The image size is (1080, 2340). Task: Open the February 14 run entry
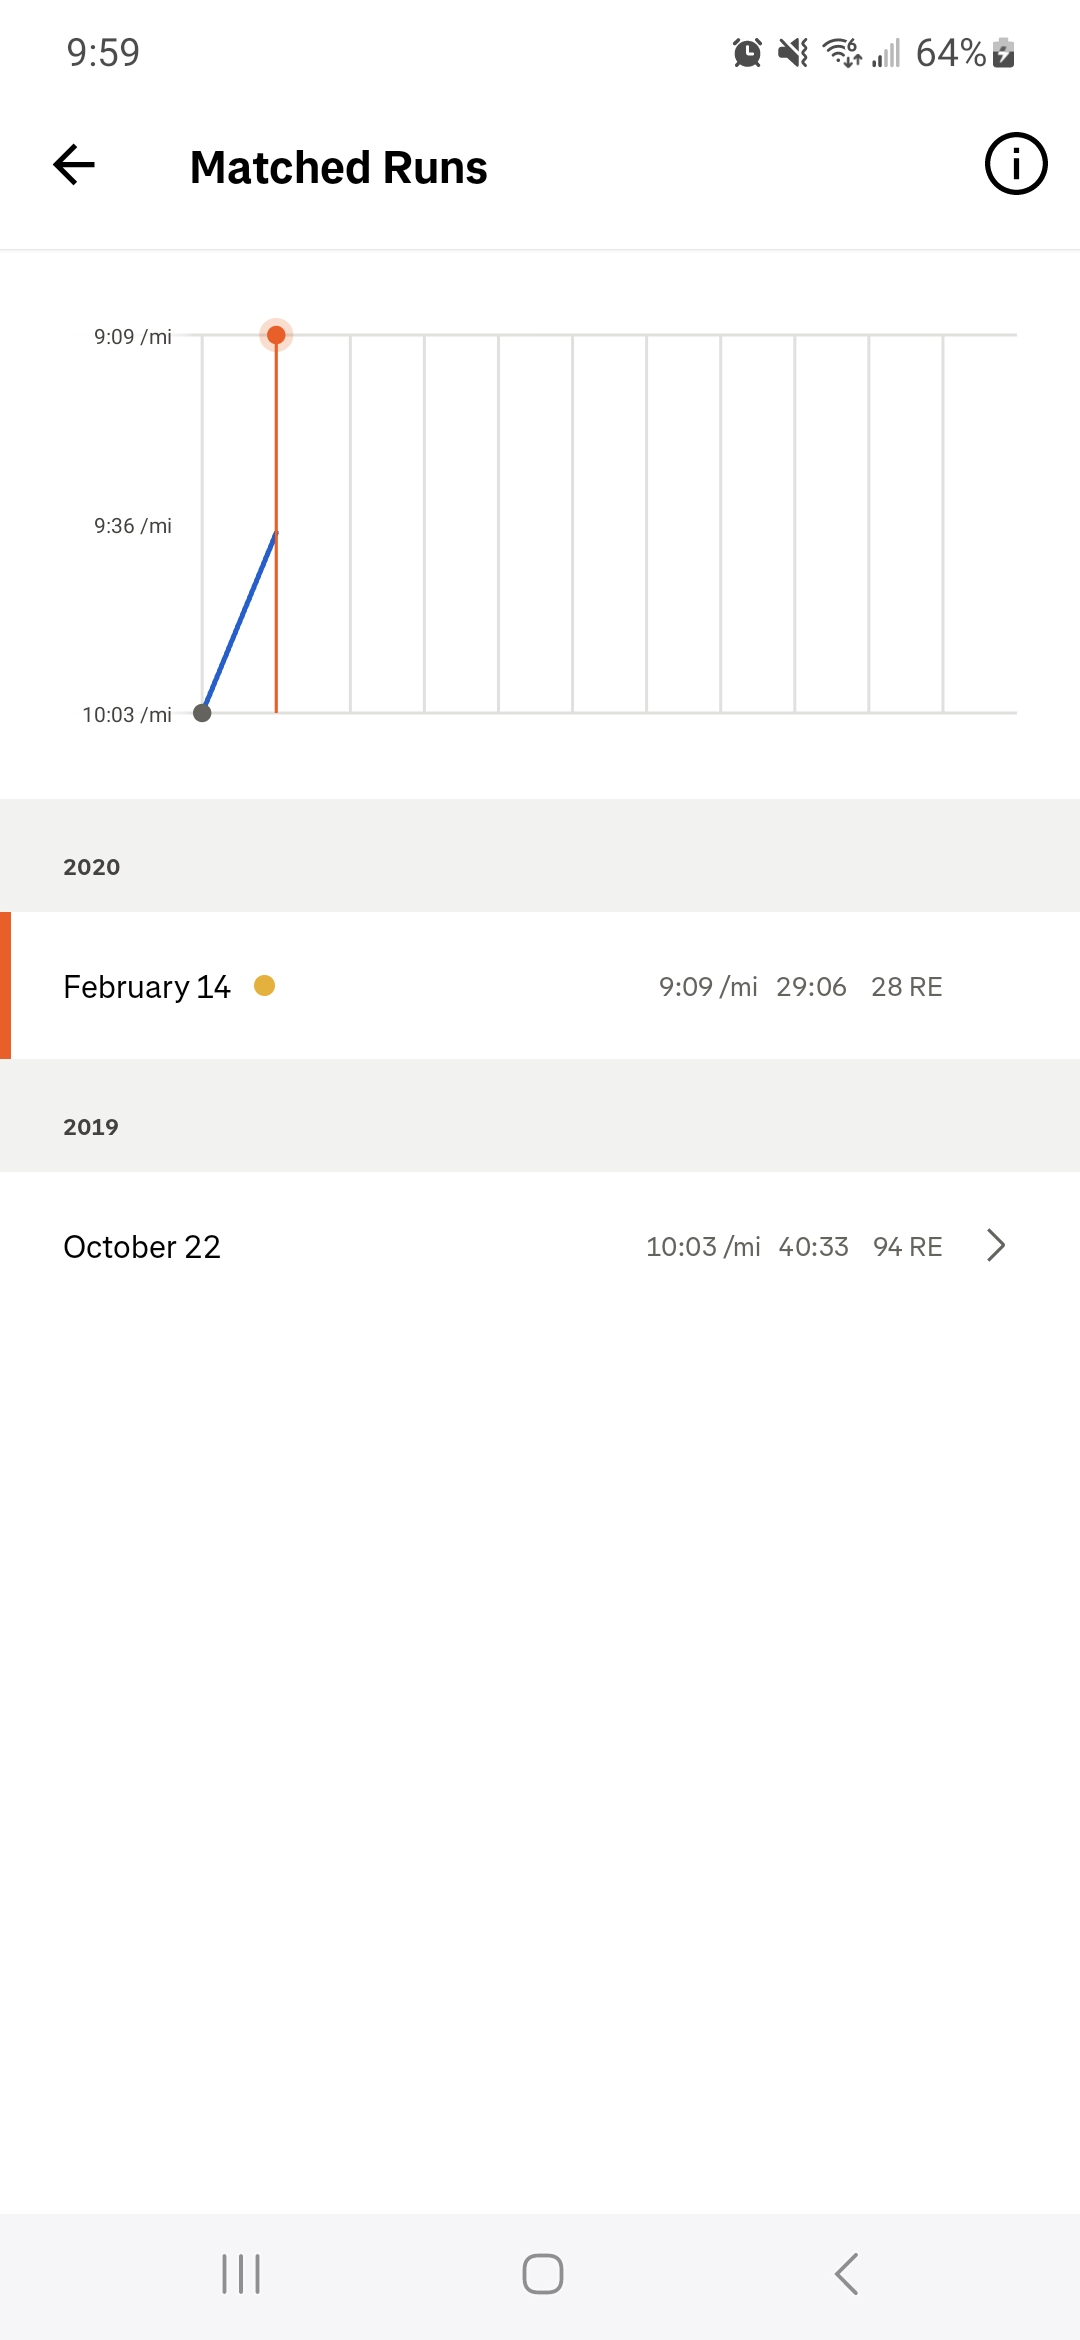540,986
